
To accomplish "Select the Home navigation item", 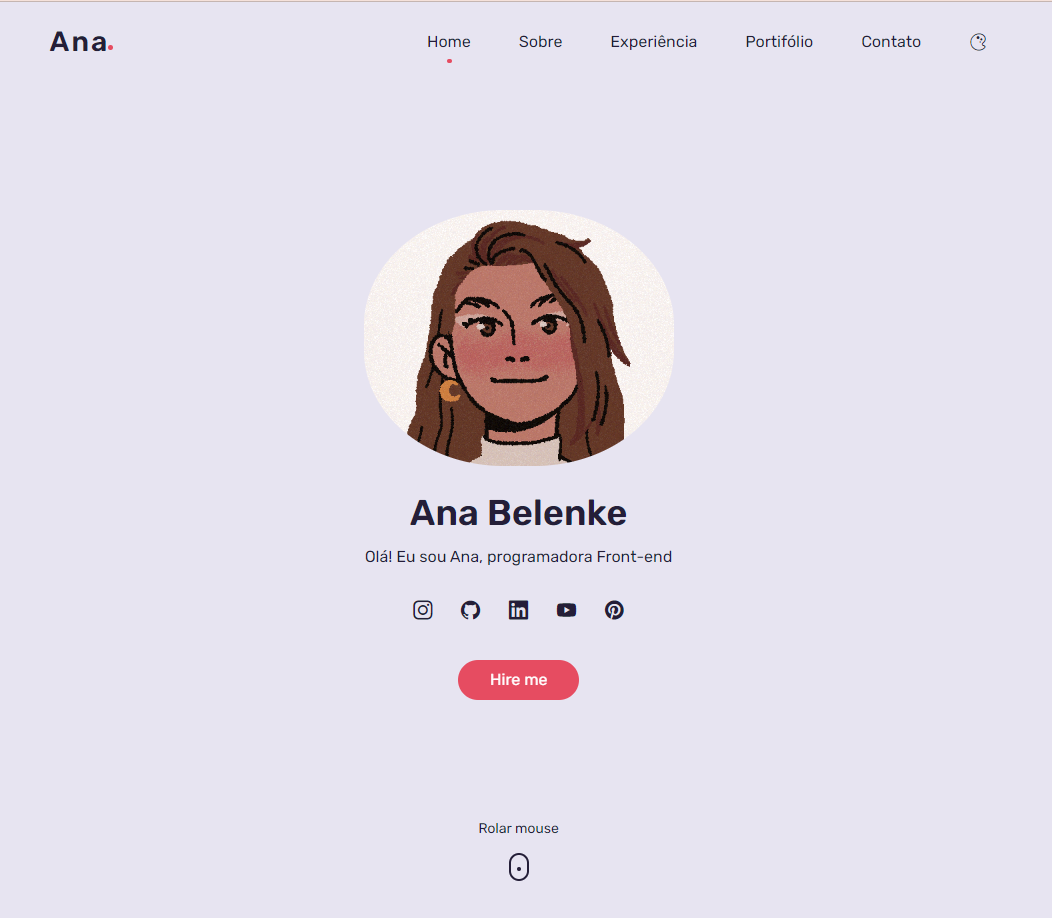I will (448, 41).
